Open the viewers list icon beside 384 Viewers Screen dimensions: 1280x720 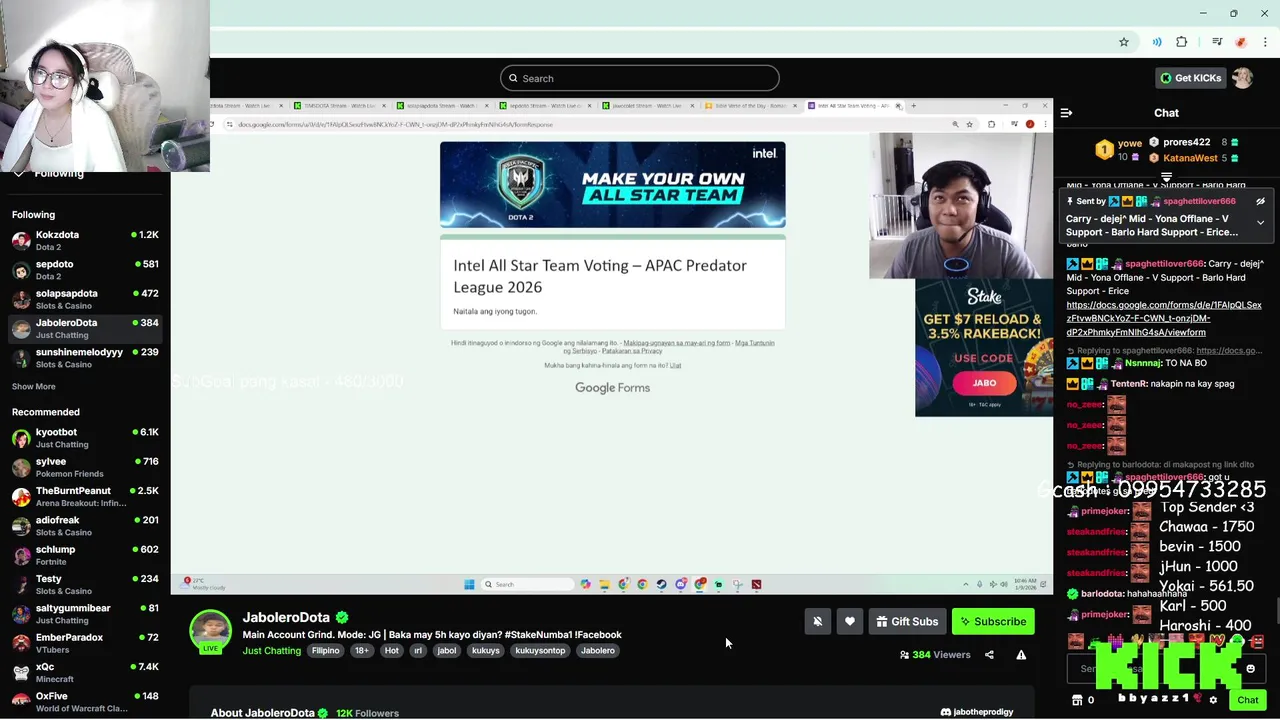click(904, 655)
